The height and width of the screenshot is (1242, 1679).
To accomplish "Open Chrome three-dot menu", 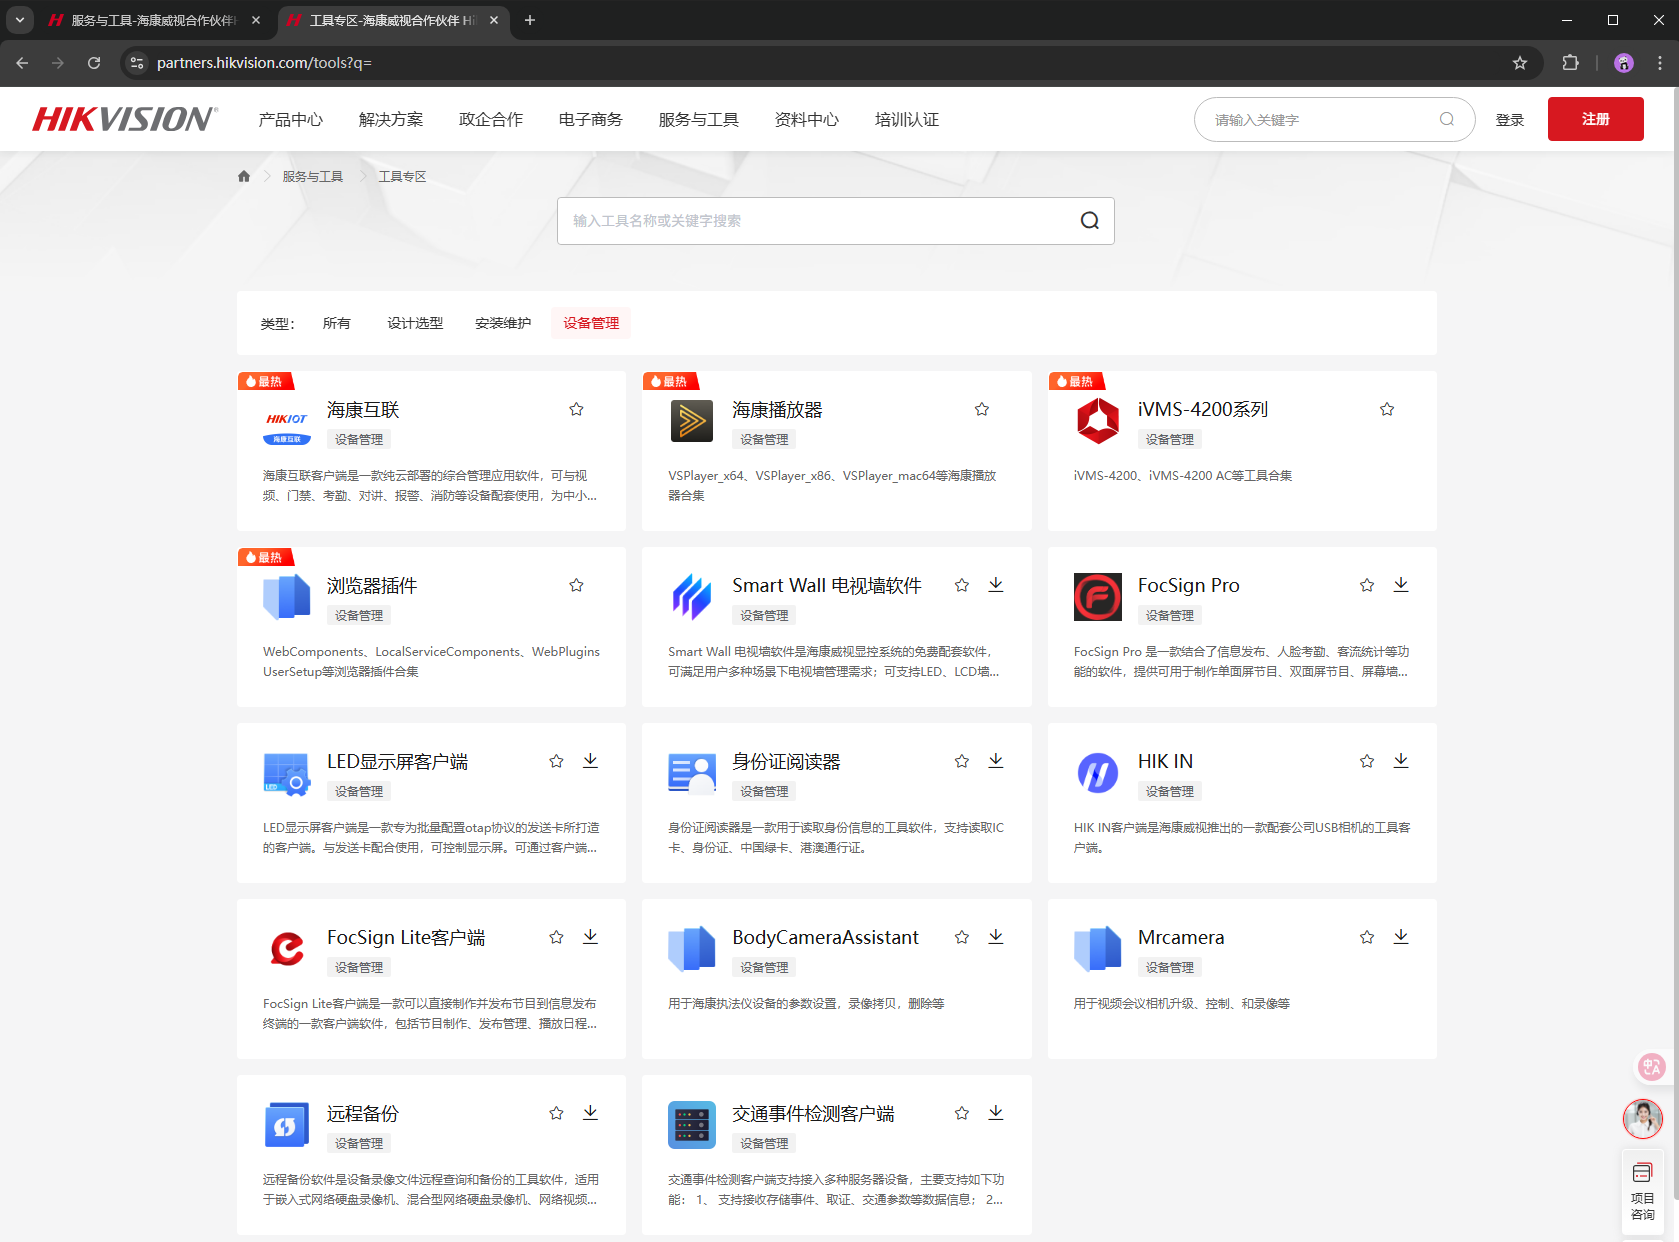I will pos(1660,63).
